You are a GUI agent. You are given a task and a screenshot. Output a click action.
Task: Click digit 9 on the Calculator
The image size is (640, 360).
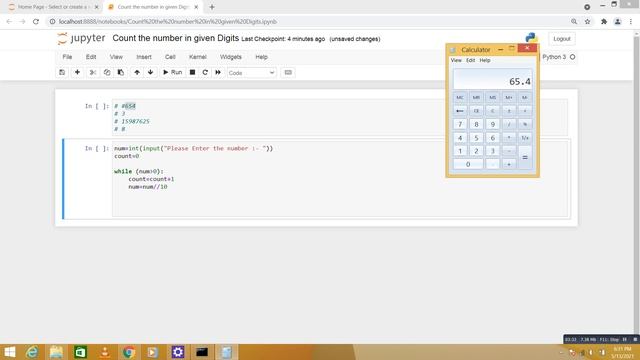click(492, 124)
